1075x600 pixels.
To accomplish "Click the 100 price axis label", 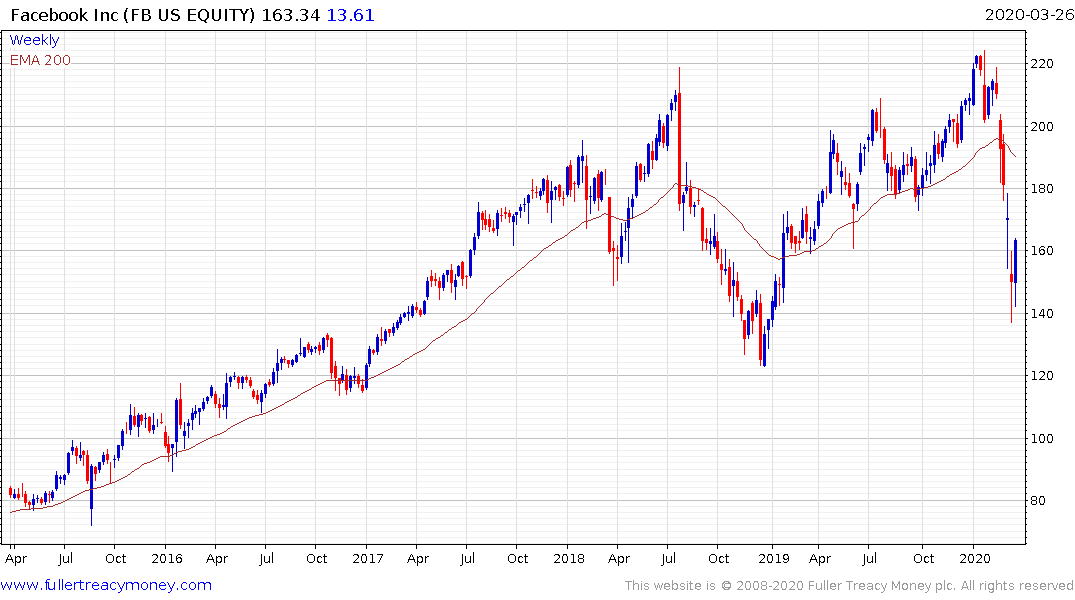I will pos(1042,438).
